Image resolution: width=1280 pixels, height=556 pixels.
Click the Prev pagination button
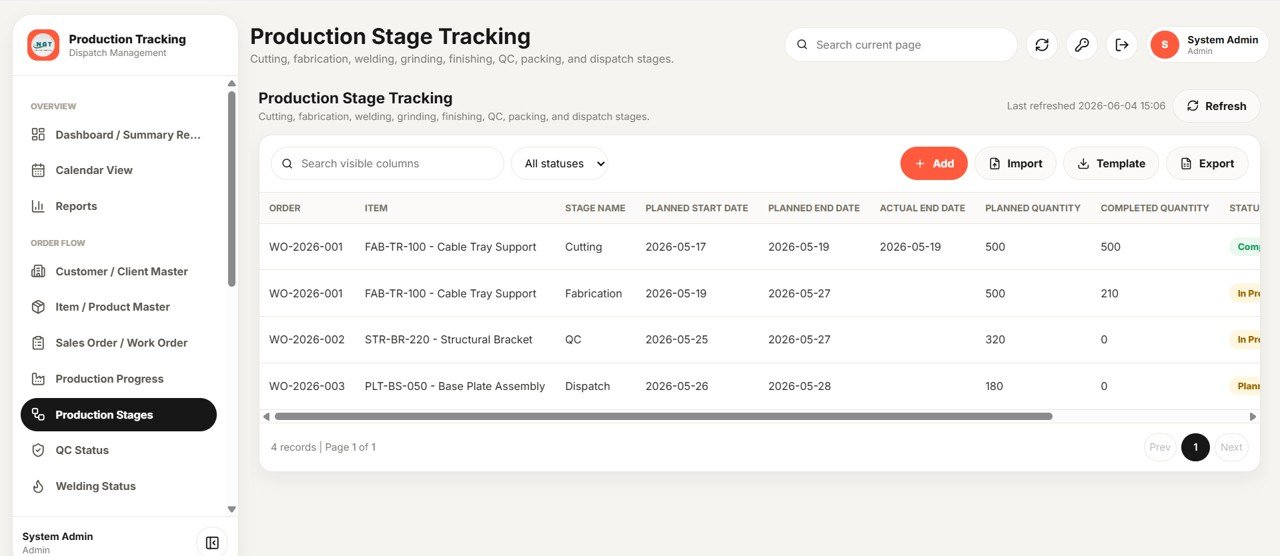(x=1160, y=447)
